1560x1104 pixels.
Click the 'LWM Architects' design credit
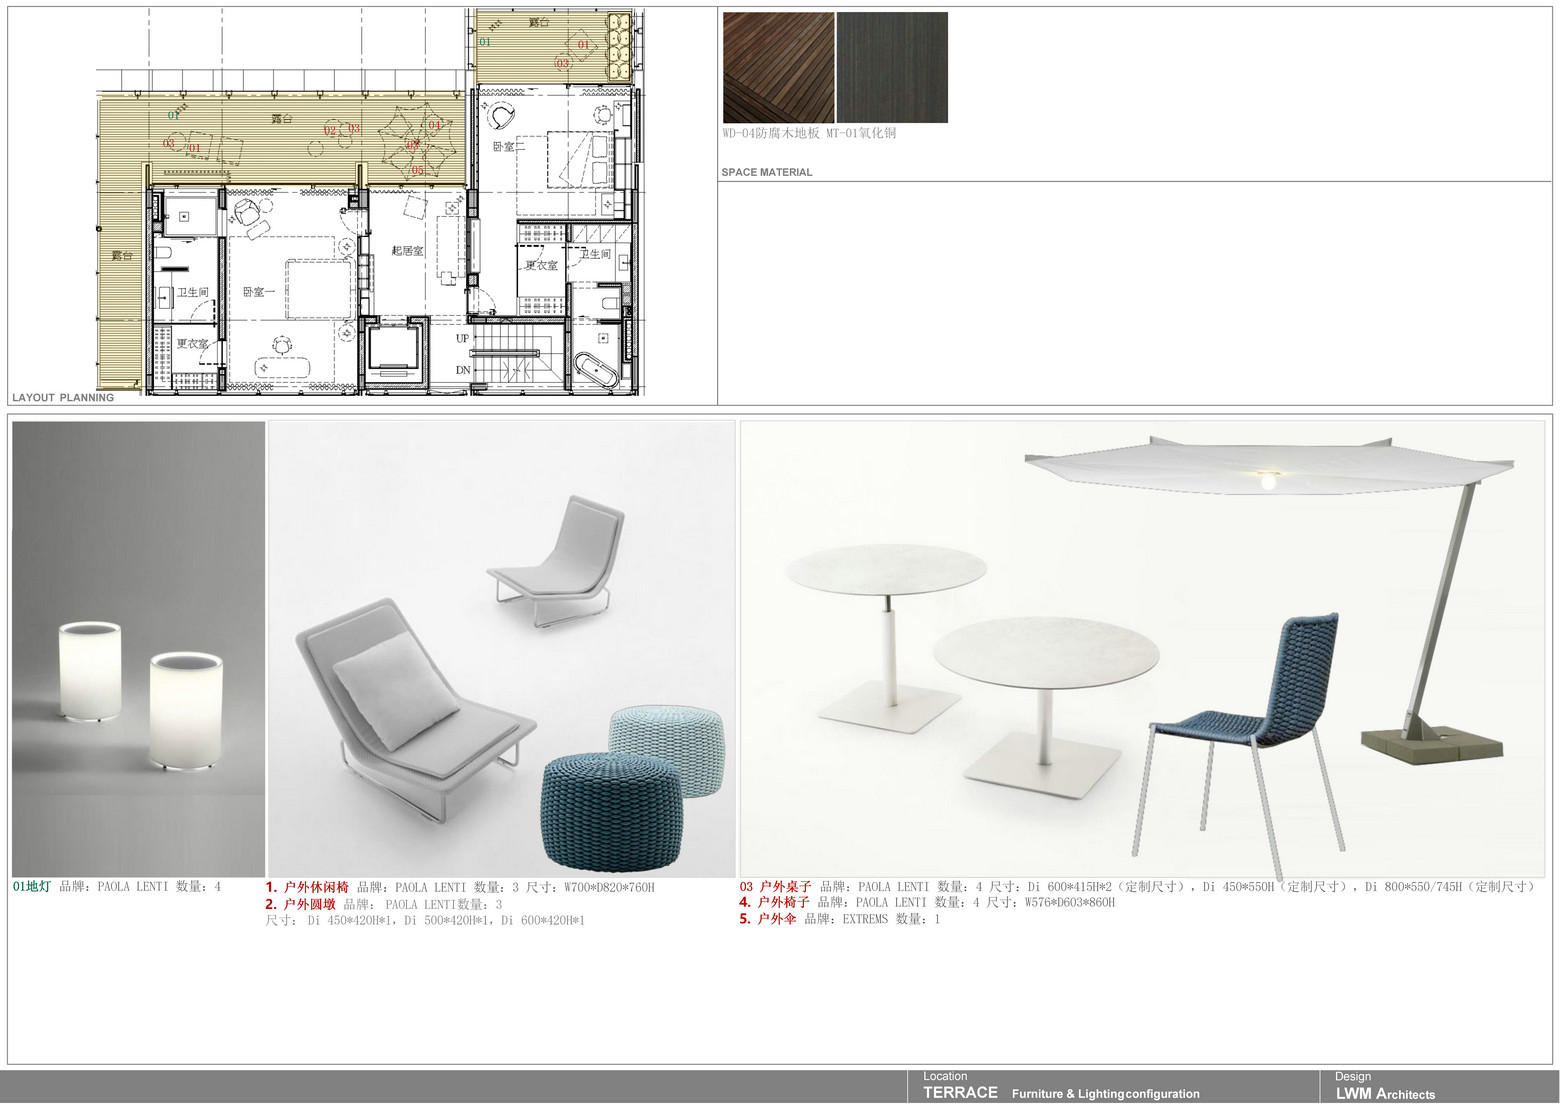[x=1385, y=1094]
